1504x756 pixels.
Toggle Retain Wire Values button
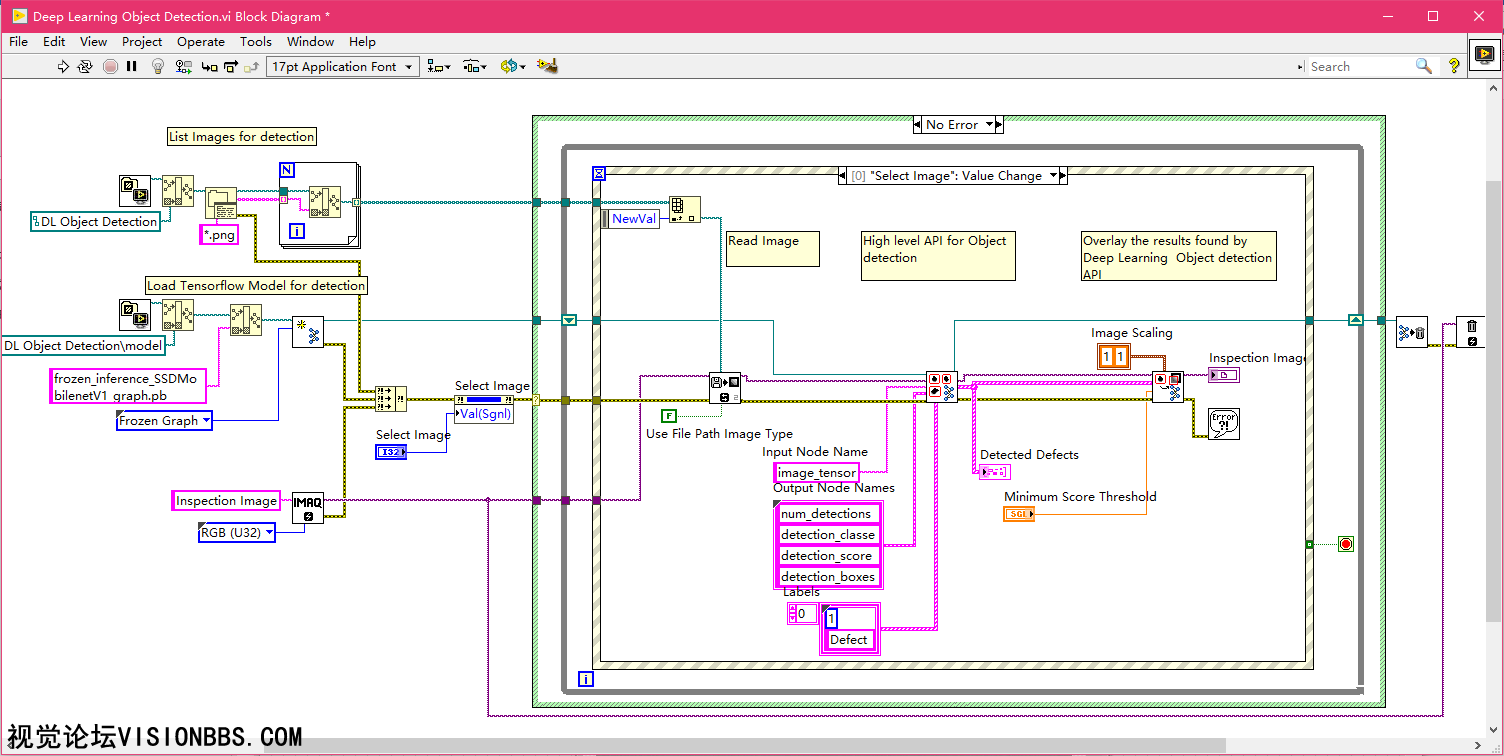183,67
